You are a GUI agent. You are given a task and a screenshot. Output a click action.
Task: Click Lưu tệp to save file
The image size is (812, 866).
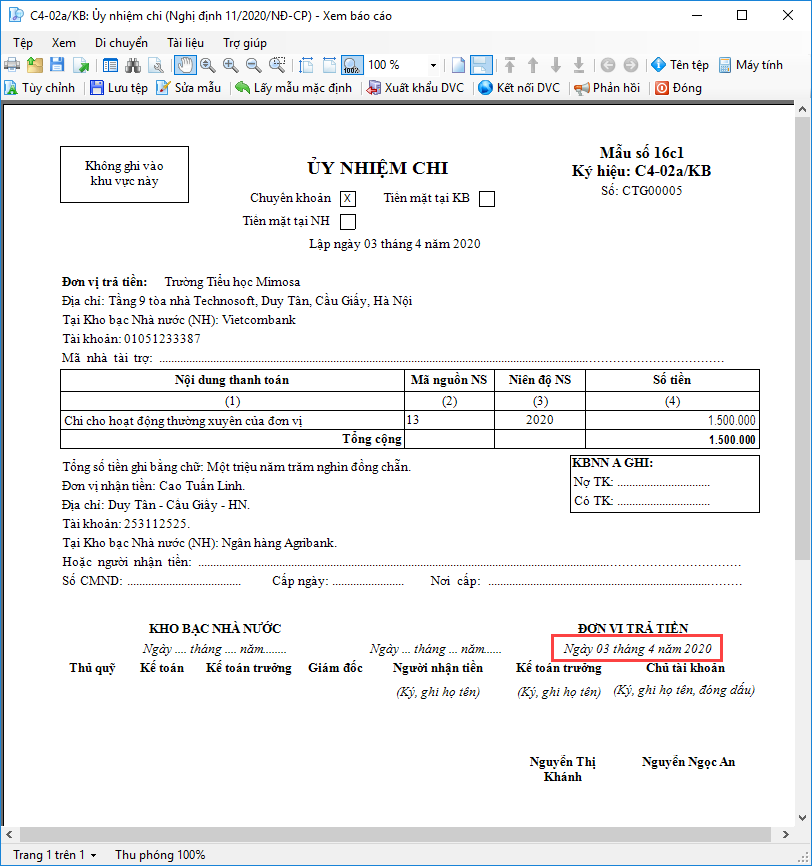[119, 88]
